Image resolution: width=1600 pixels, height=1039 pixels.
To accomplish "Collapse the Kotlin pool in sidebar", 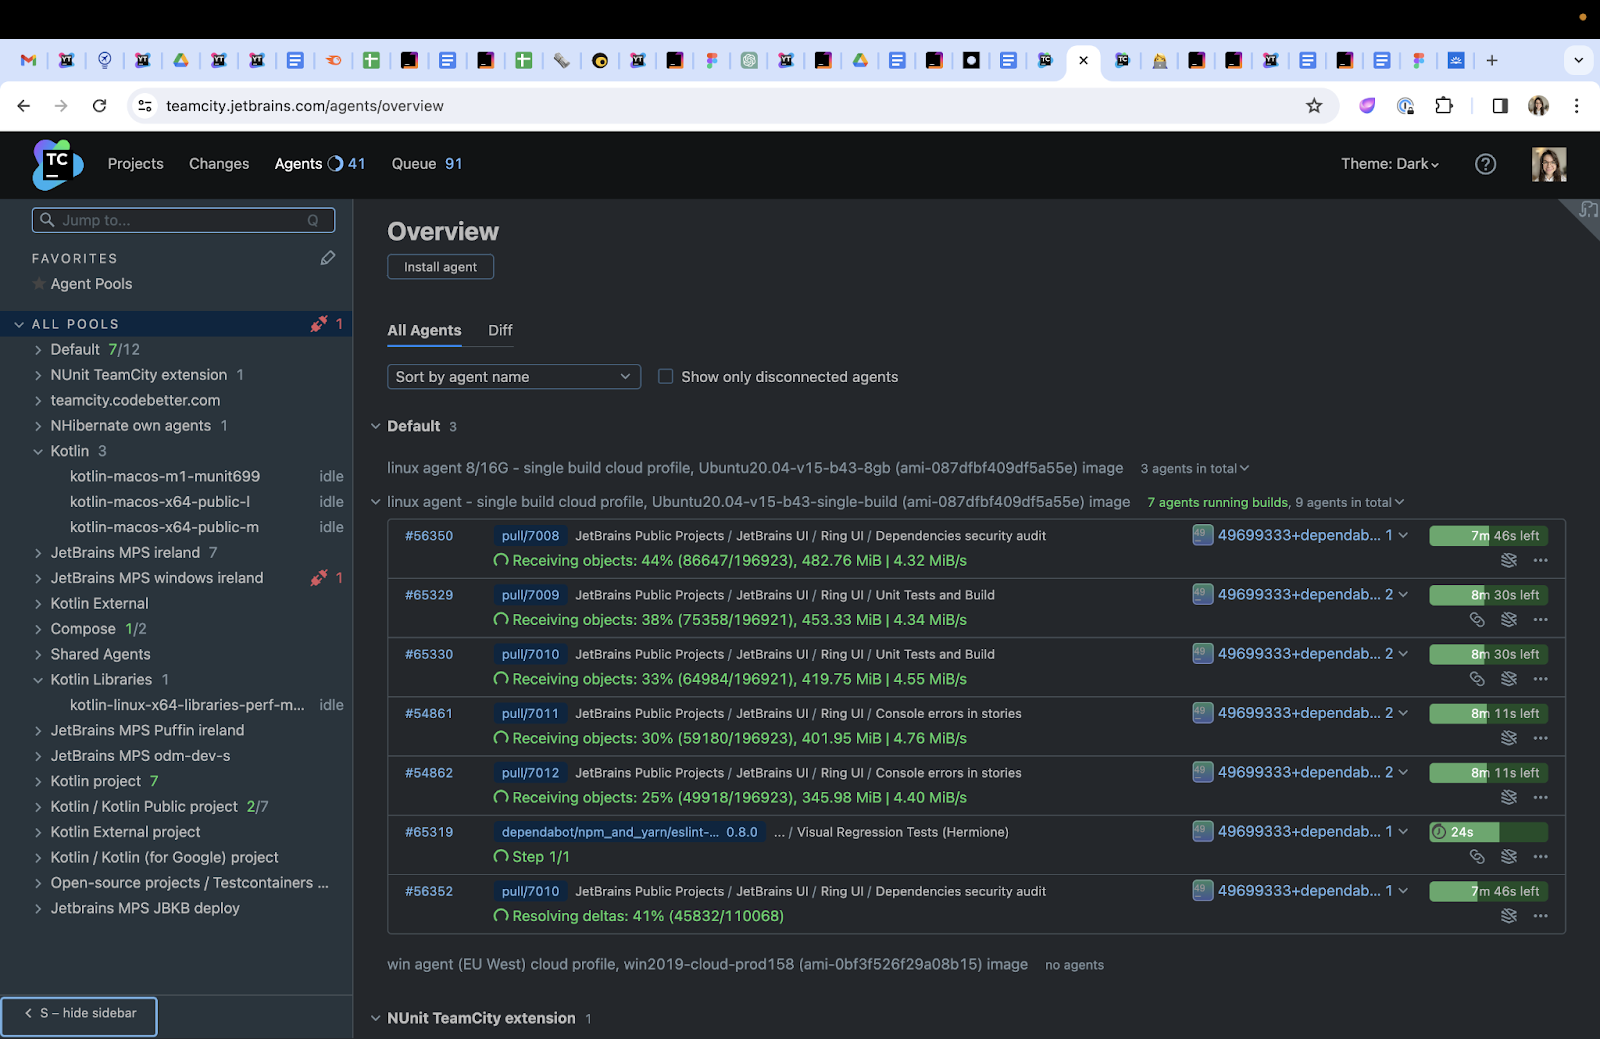I will 38,451.
